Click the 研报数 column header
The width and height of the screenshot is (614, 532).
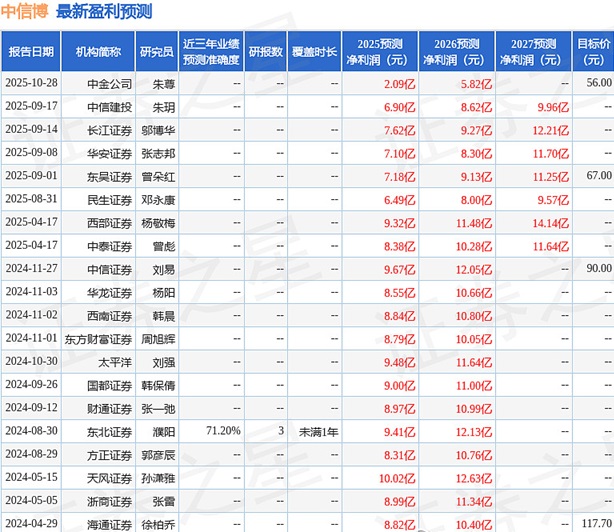tap(265, 52)
